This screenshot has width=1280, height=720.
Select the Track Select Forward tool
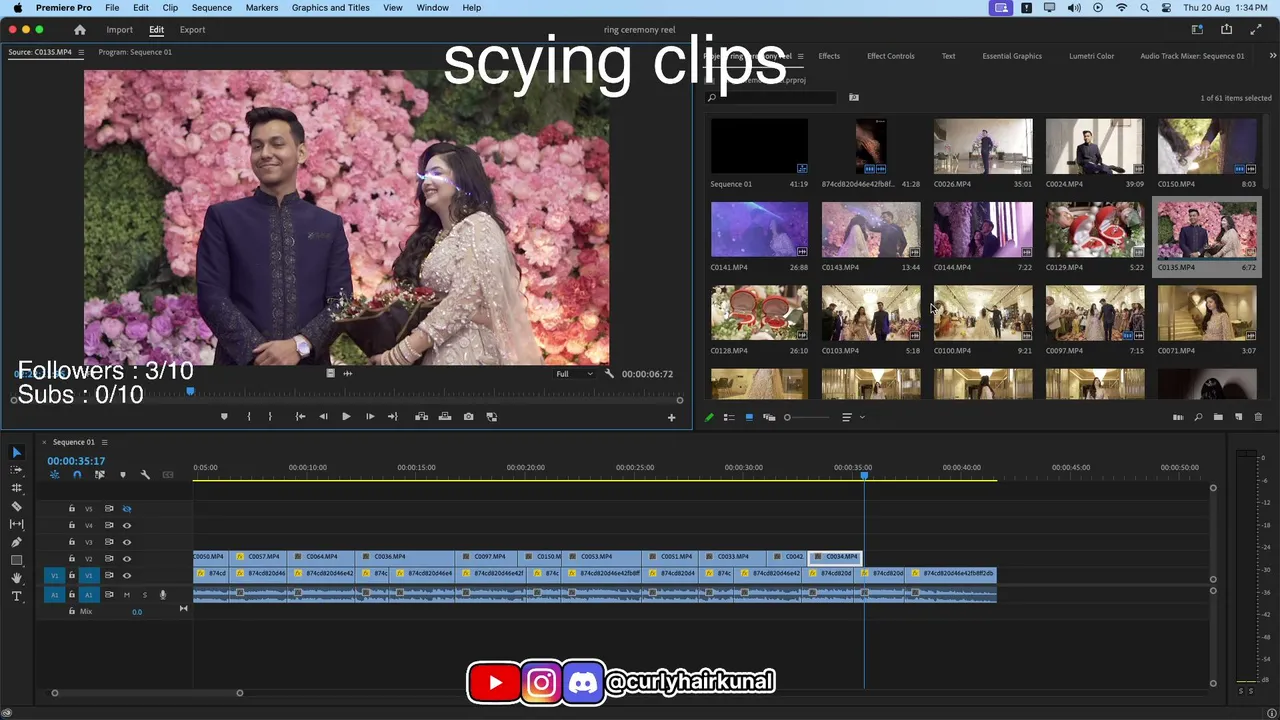(16, 470)
